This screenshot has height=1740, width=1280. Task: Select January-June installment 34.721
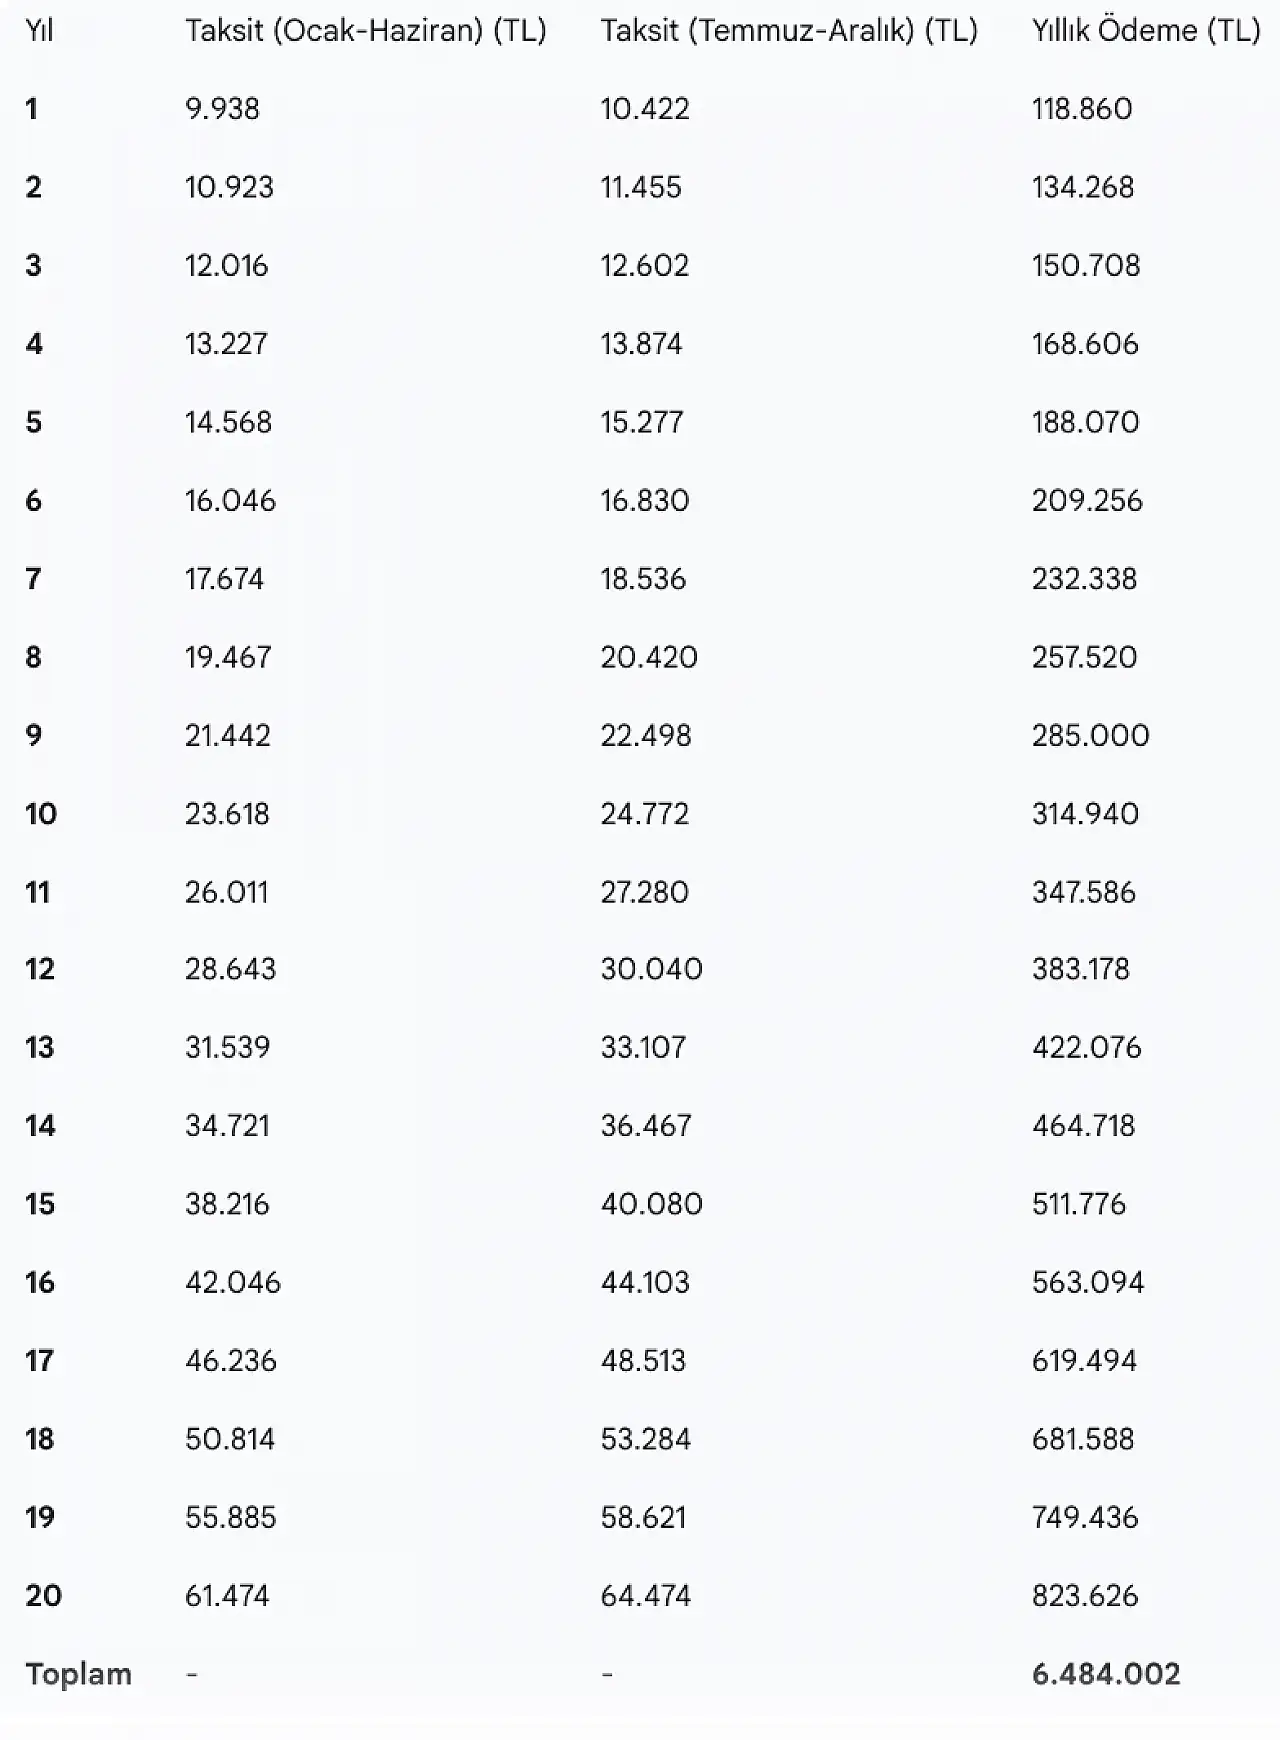[x=227, y=1126]
